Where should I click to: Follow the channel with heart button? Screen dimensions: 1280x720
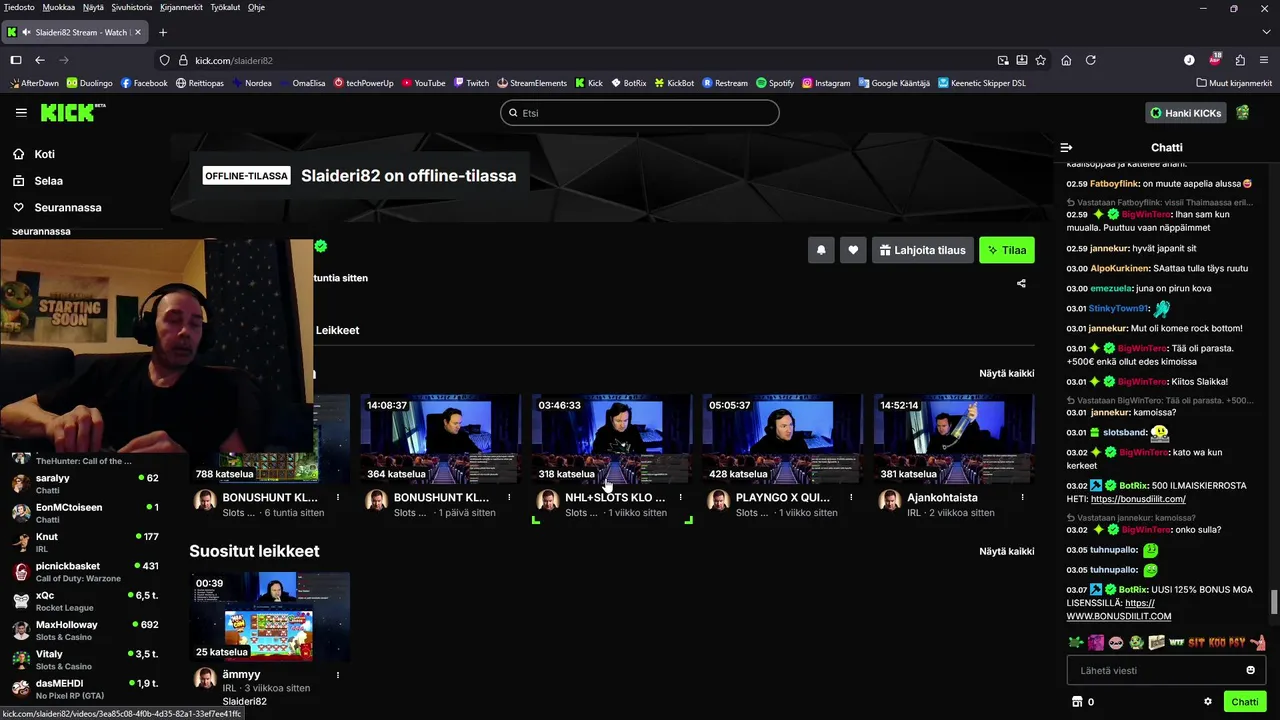pyautogui.click(x=853, y=250)
